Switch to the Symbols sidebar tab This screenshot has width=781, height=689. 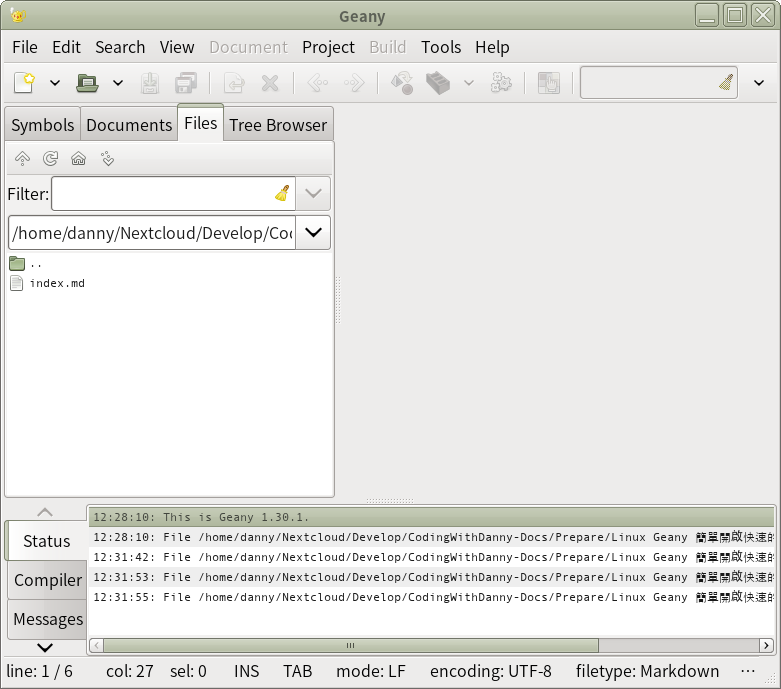coord(42,125)
